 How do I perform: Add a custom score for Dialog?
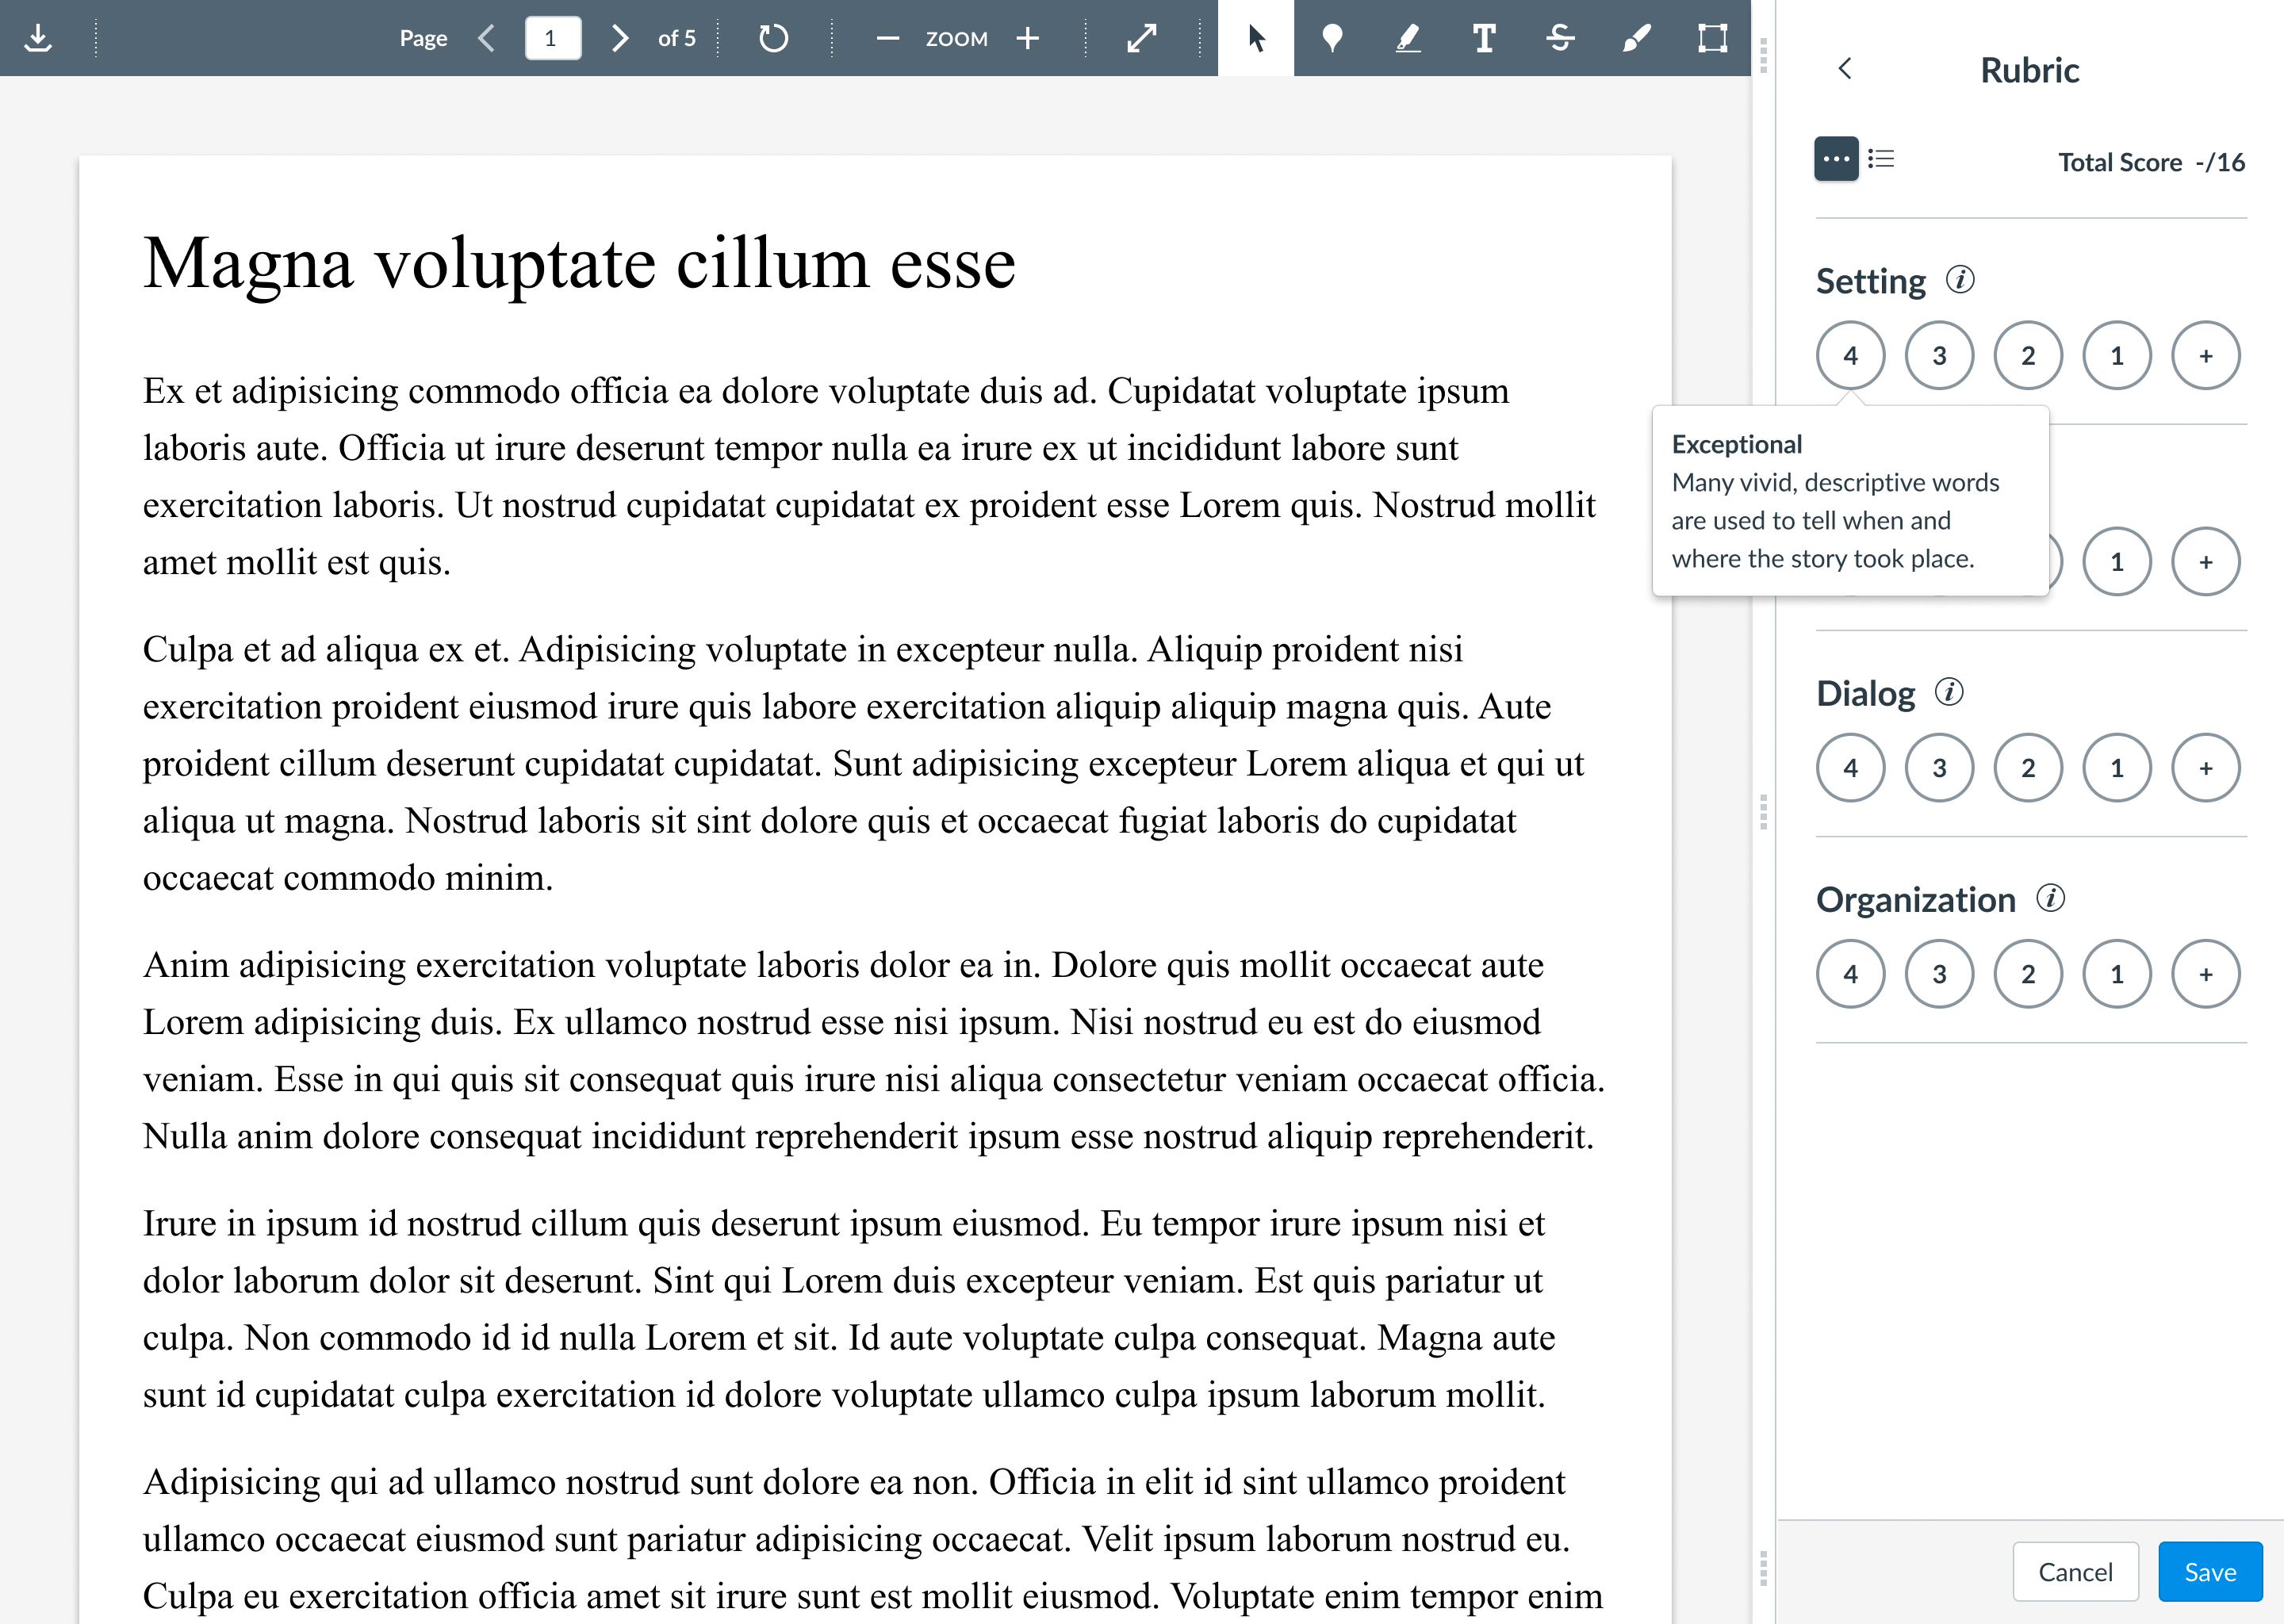2206,768
